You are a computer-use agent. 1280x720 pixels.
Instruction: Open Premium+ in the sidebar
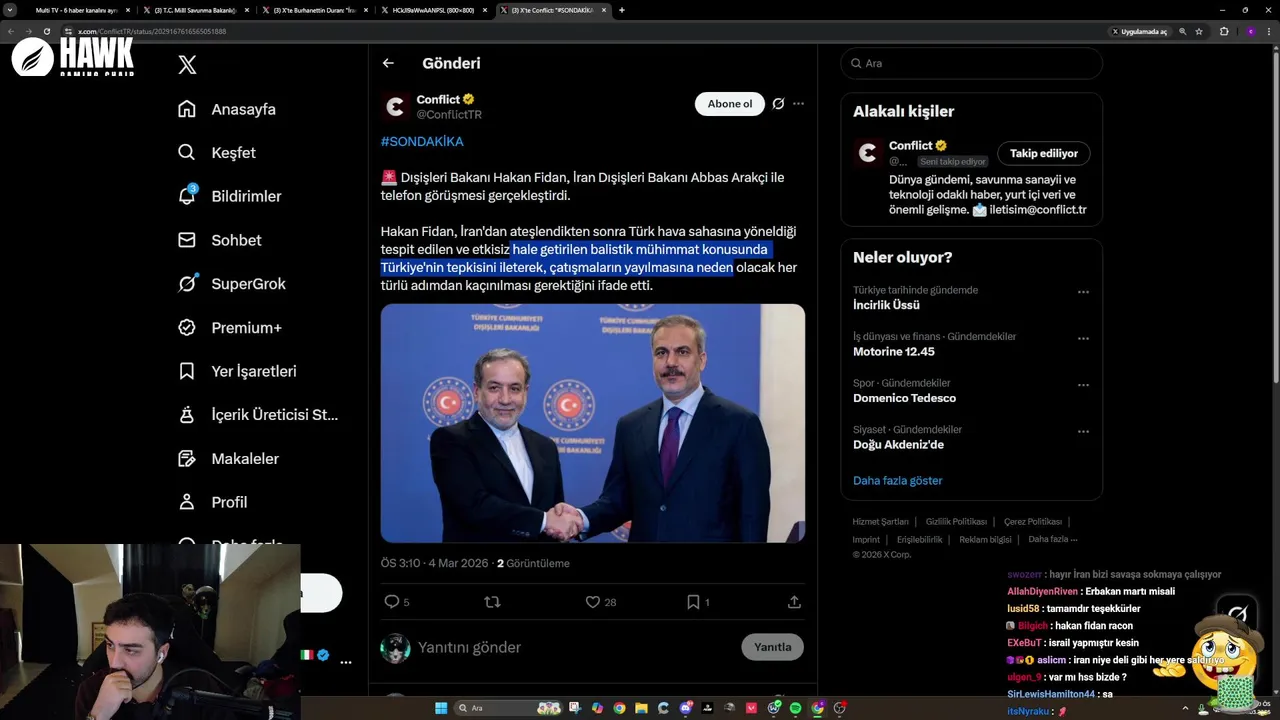point(230,328)
